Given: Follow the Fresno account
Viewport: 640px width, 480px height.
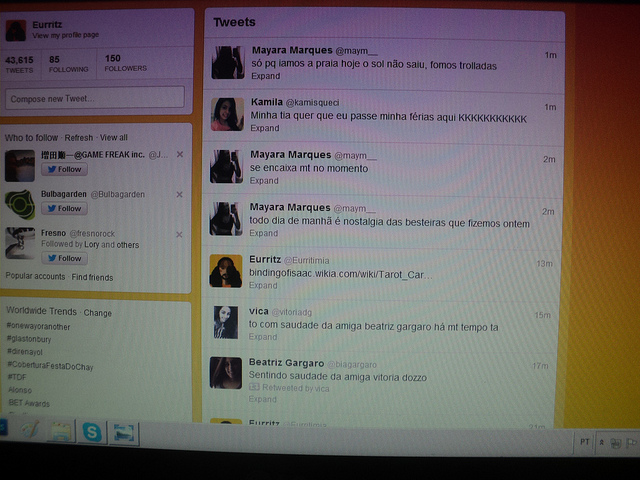Looking at the screenshot, I should coord(64,258).
